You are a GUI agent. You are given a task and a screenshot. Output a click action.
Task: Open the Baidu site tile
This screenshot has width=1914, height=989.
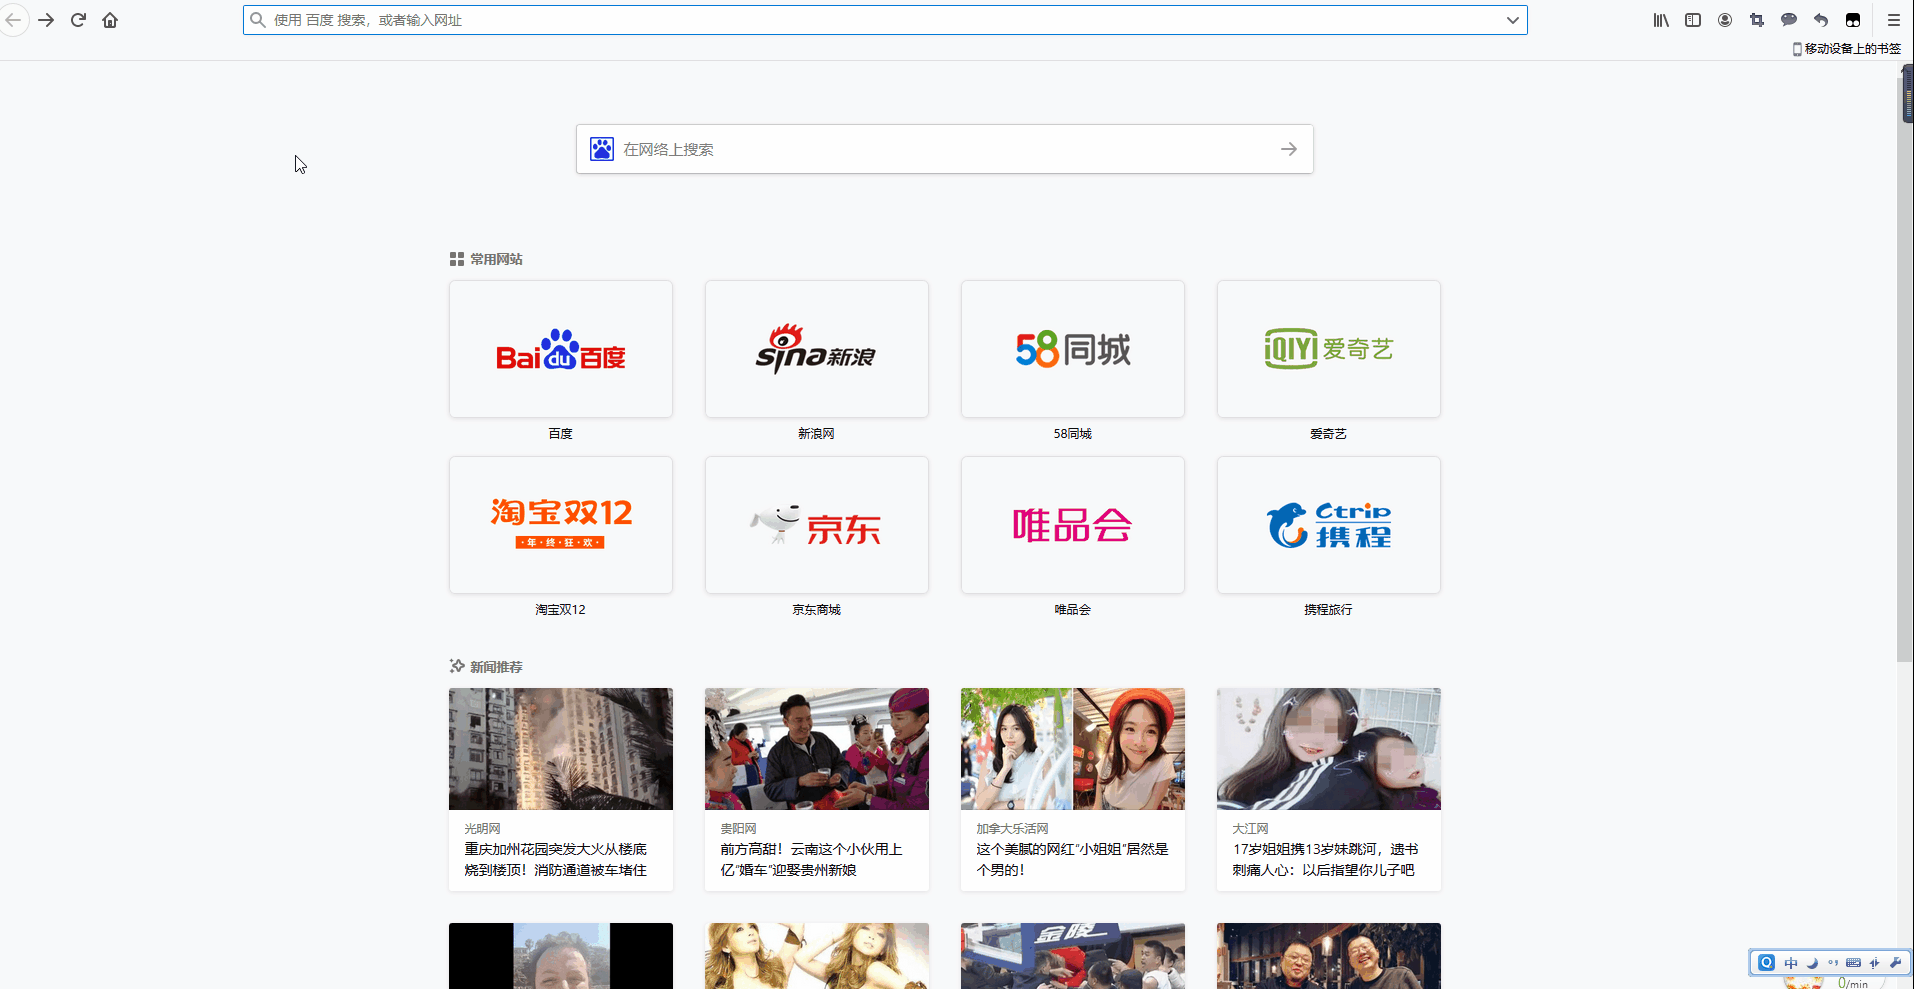click(561, 349)
